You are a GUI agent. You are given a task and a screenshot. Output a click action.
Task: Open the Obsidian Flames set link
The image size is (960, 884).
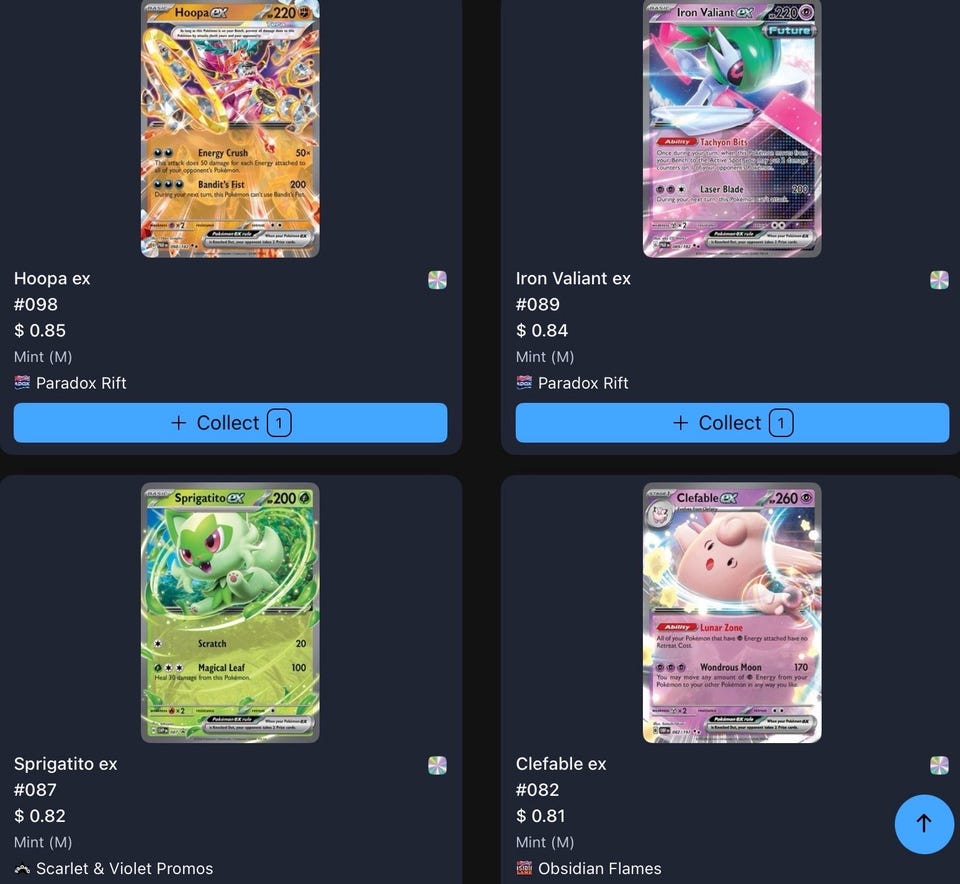(599, 869)
